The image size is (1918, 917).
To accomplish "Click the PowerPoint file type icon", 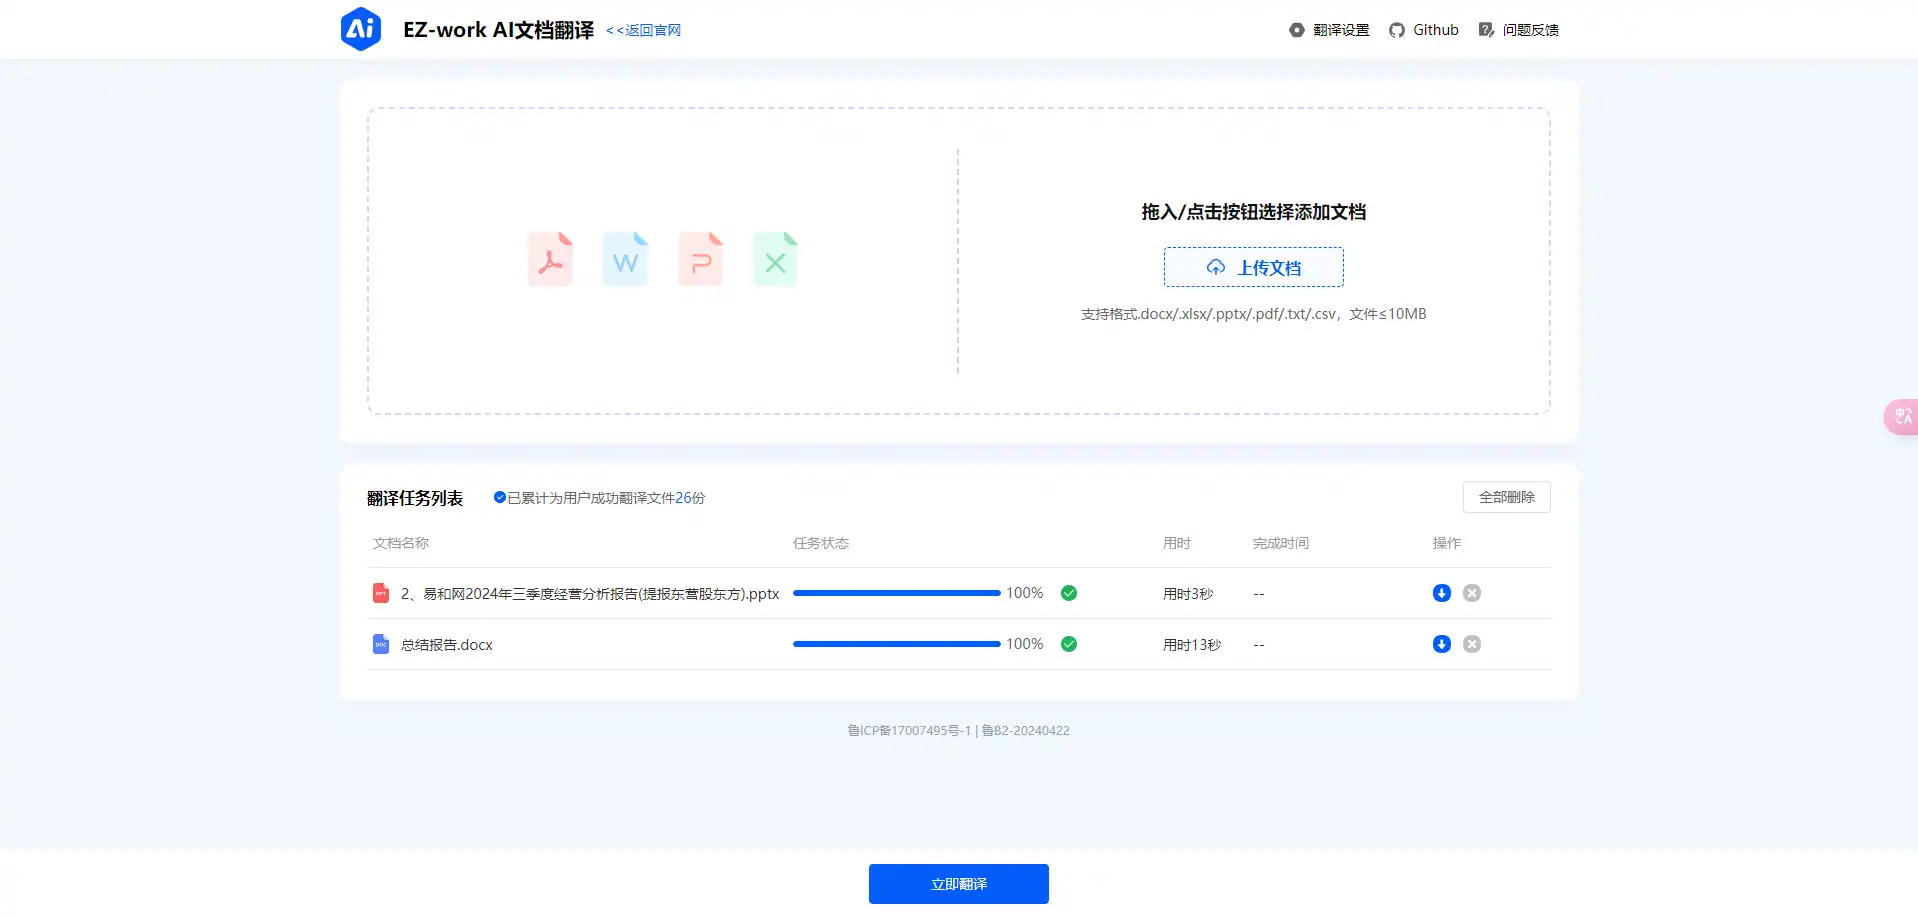I will 700,260.
